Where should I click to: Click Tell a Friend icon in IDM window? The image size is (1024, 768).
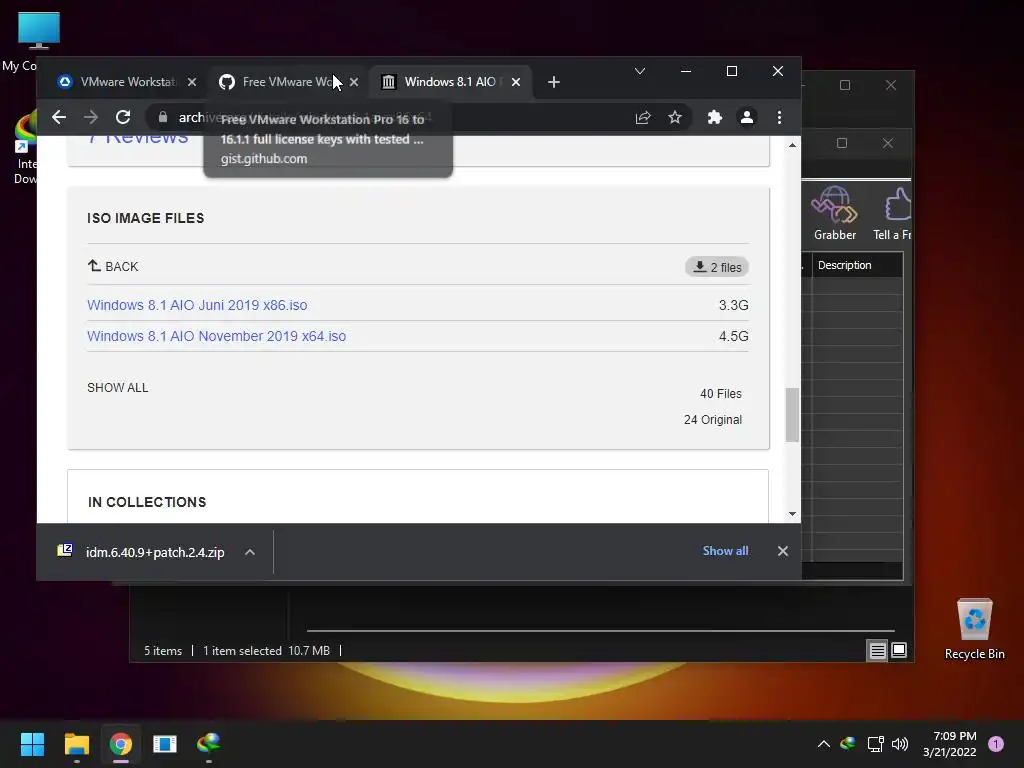pyautogui.click(x=892, y=214)
